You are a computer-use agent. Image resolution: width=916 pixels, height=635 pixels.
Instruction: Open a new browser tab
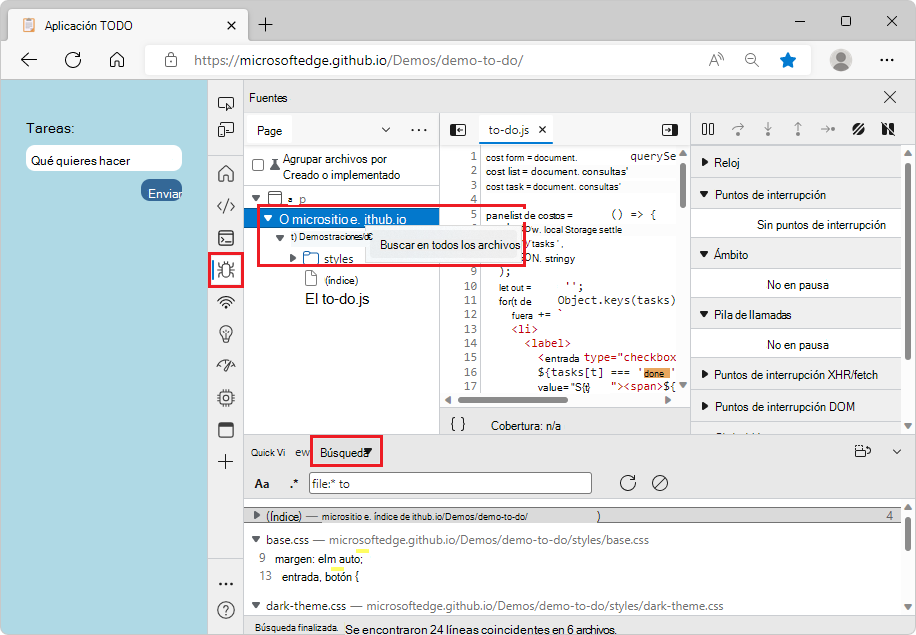(x=265, y=25)
